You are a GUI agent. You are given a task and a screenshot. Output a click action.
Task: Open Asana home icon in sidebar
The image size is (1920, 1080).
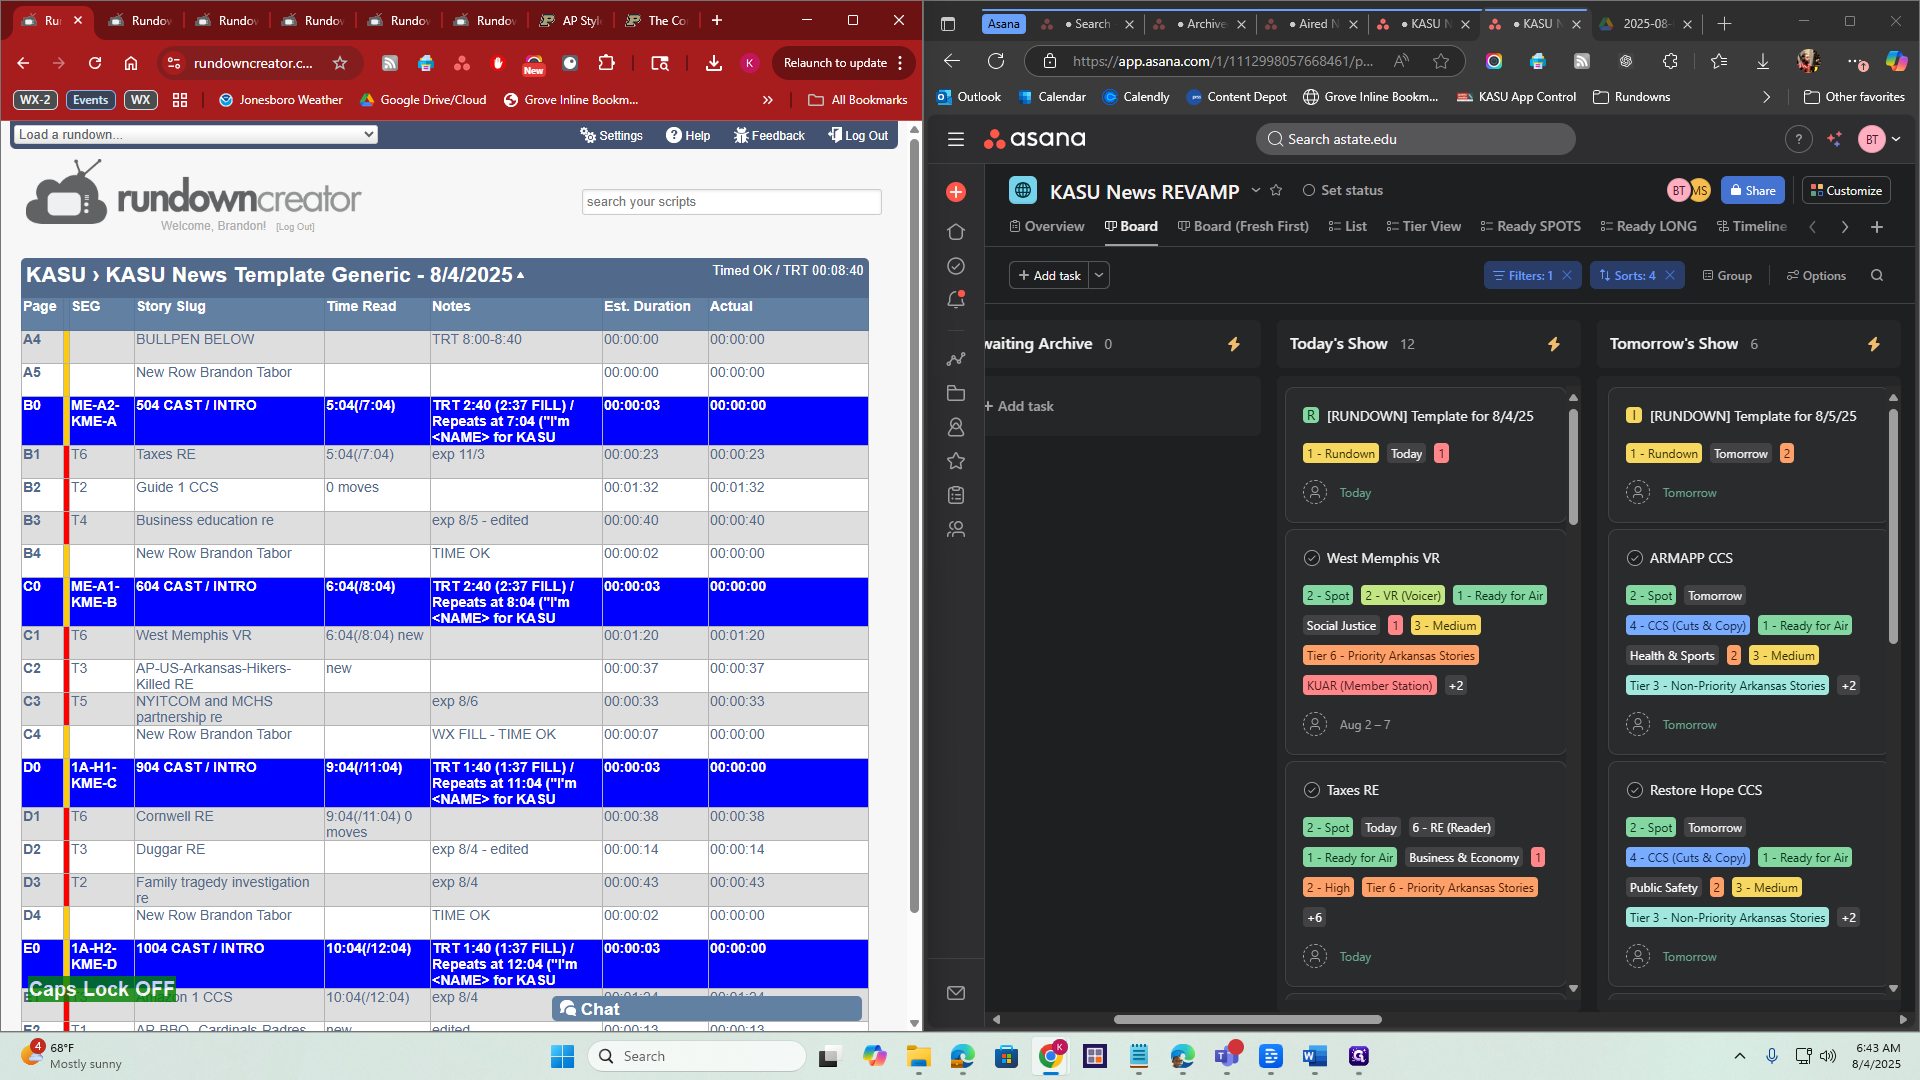956,232
